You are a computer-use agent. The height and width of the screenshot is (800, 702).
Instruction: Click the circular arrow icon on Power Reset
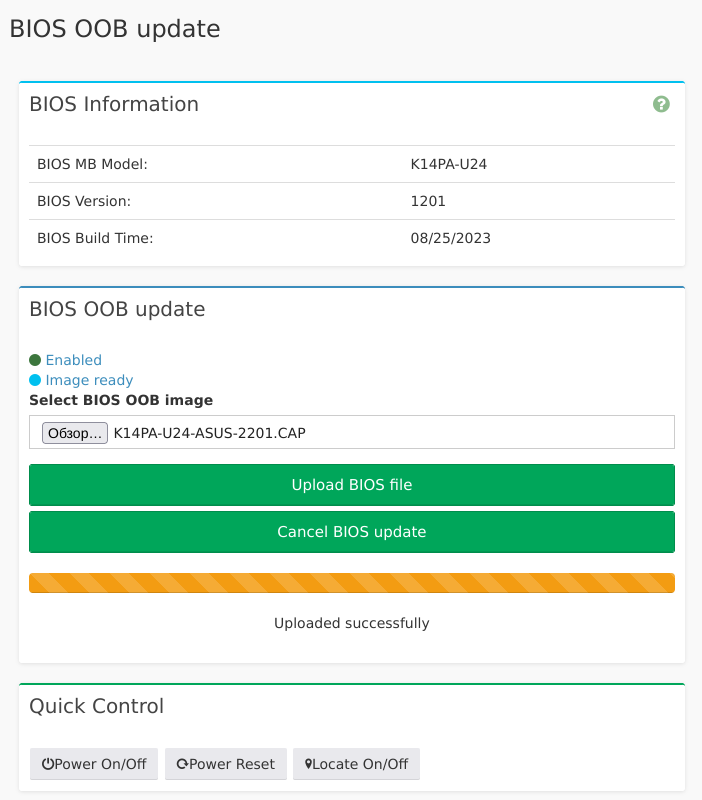click(182, 764)
